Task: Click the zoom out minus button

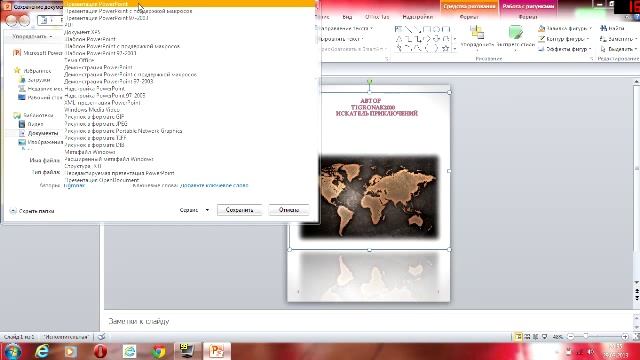Action: [571, 337]
